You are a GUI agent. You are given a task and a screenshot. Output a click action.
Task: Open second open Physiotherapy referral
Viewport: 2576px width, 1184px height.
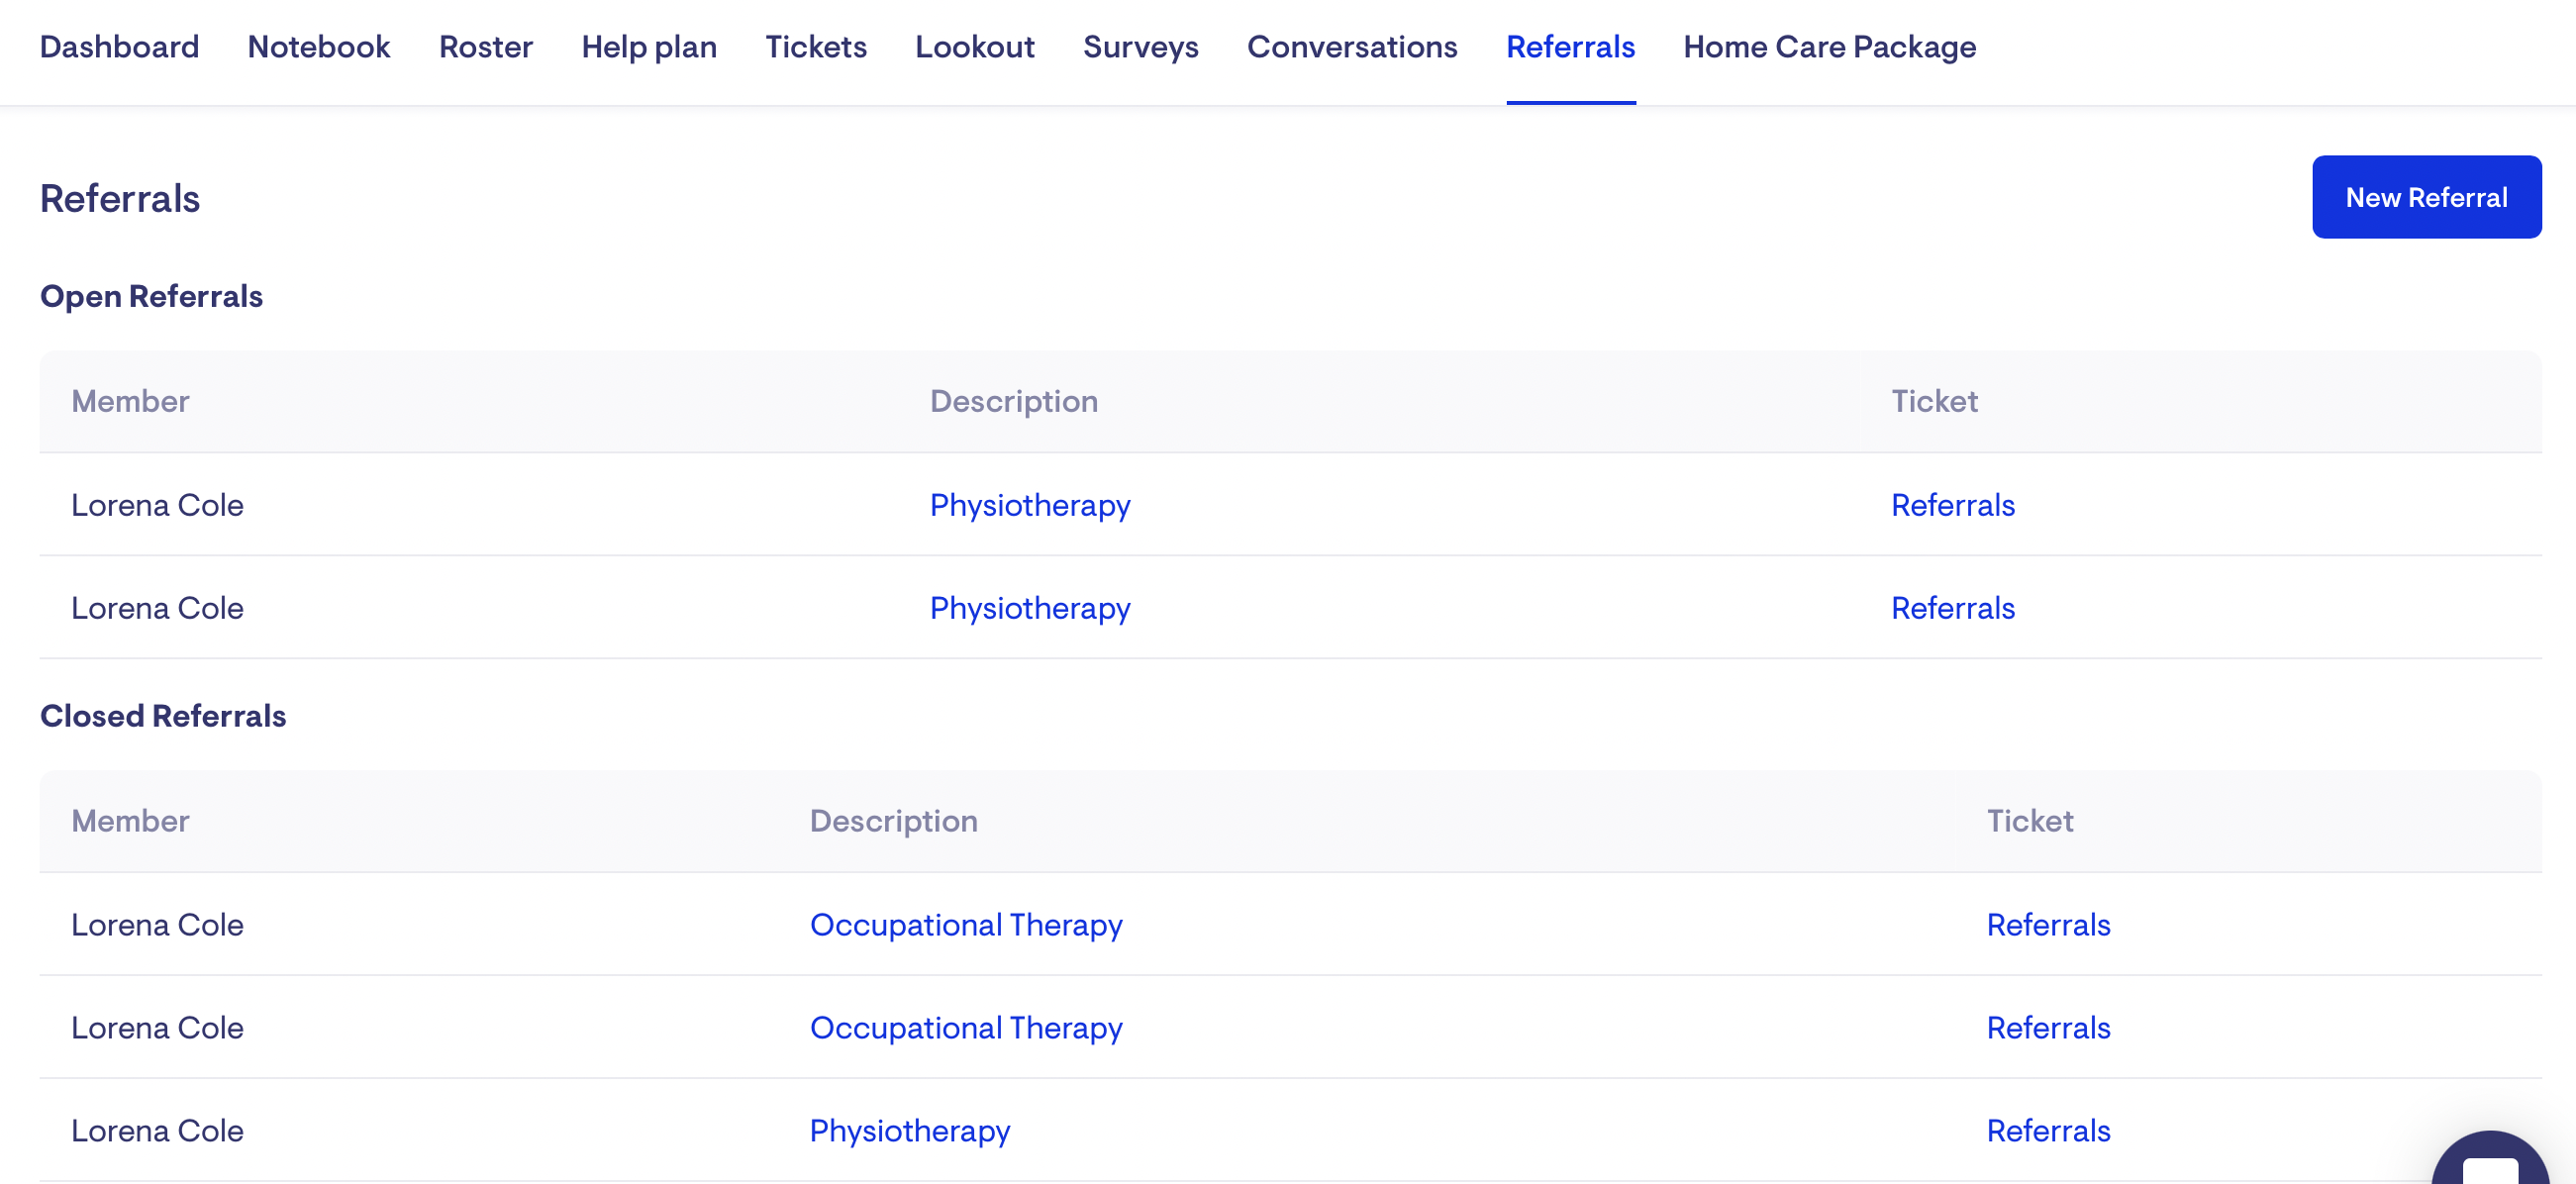tap(1030, 608)
